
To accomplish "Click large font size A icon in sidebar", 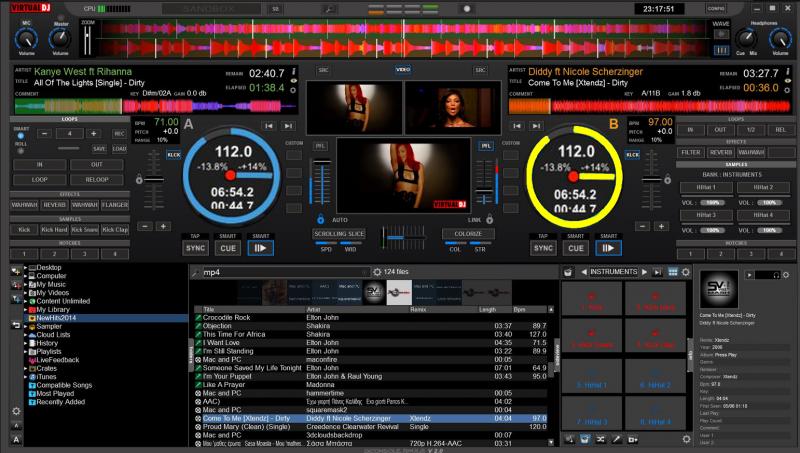I will (x=16, y=439).
